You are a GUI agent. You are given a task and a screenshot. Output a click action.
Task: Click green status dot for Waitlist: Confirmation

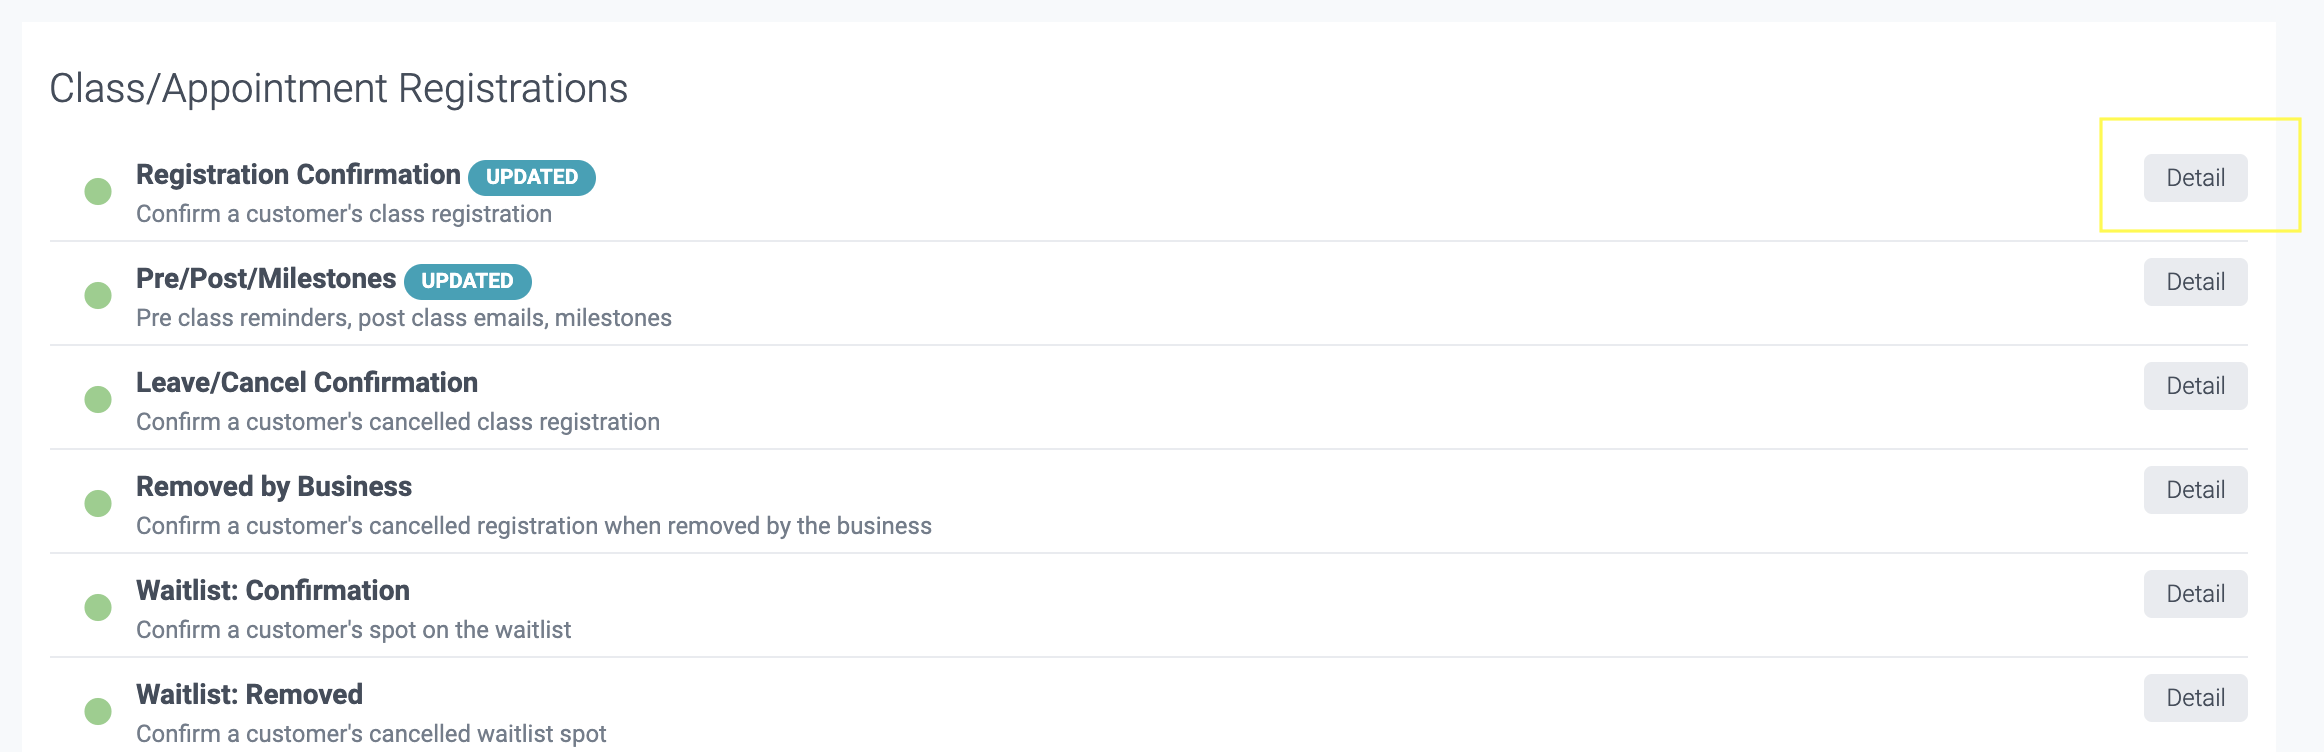pyautogui.click(x=98, y=607)
